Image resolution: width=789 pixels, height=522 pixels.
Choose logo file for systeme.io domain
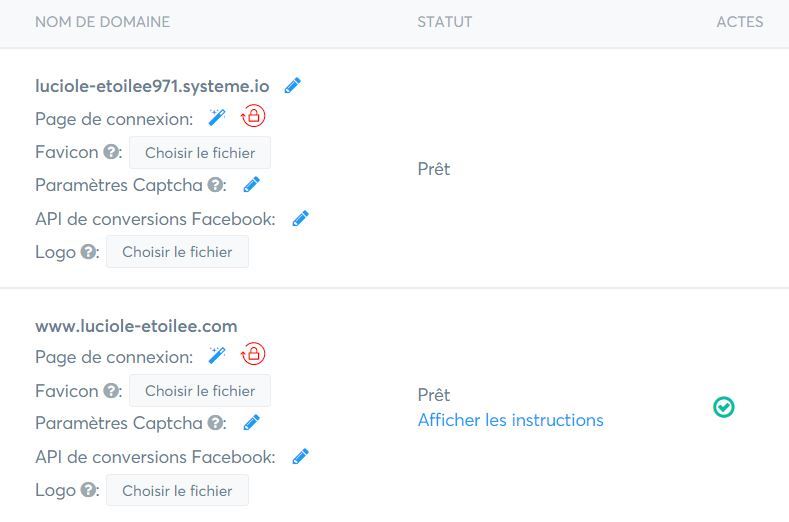(x=177, y=252)
